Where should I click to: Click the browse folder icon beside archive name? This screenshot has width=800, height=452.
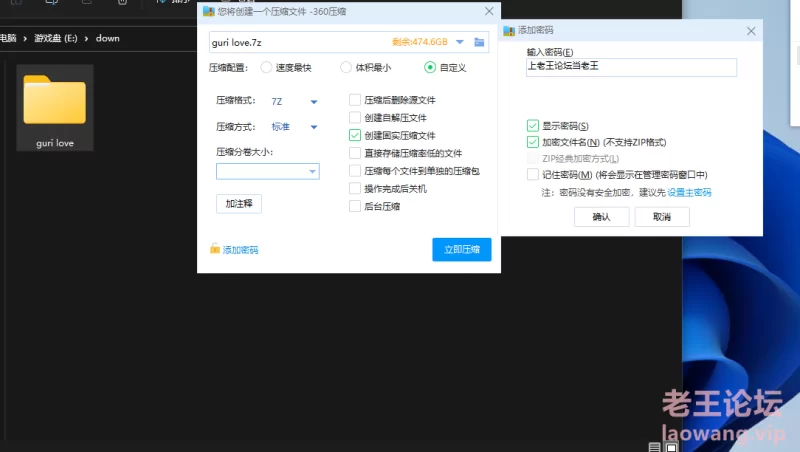tap(479, 42)
